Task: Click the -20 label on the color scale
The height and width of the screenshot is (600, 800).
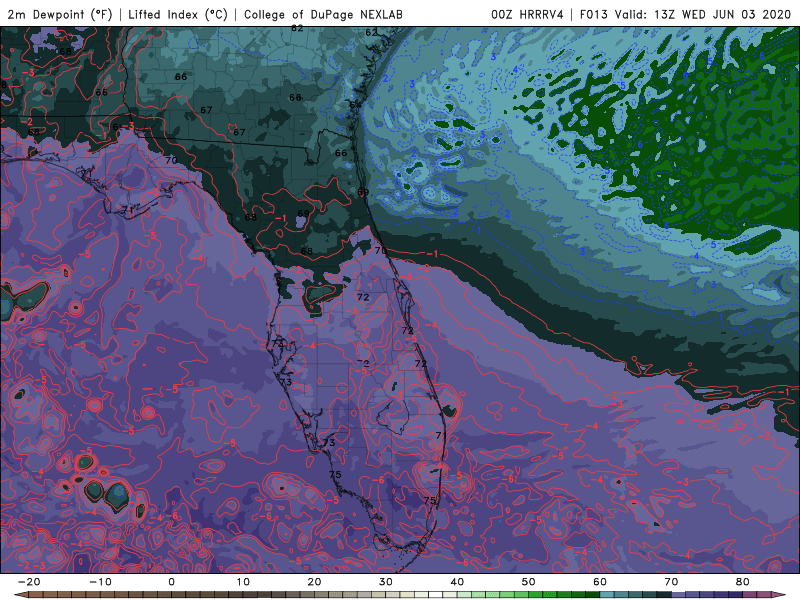Action: [x=29, y=582]
